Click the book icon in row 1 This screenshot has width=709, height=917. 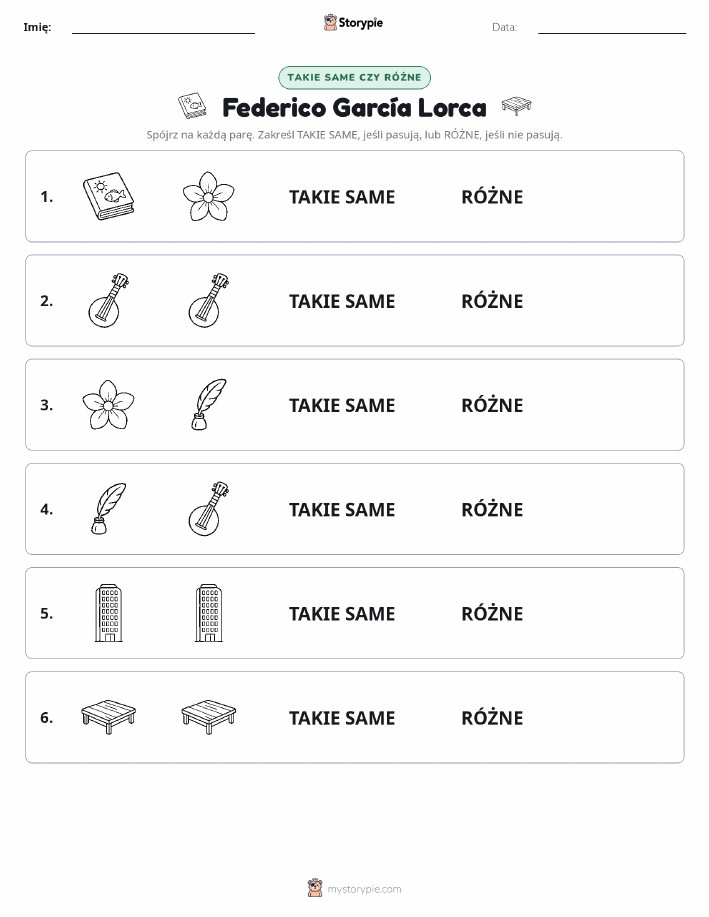click(x=108, y=196)
